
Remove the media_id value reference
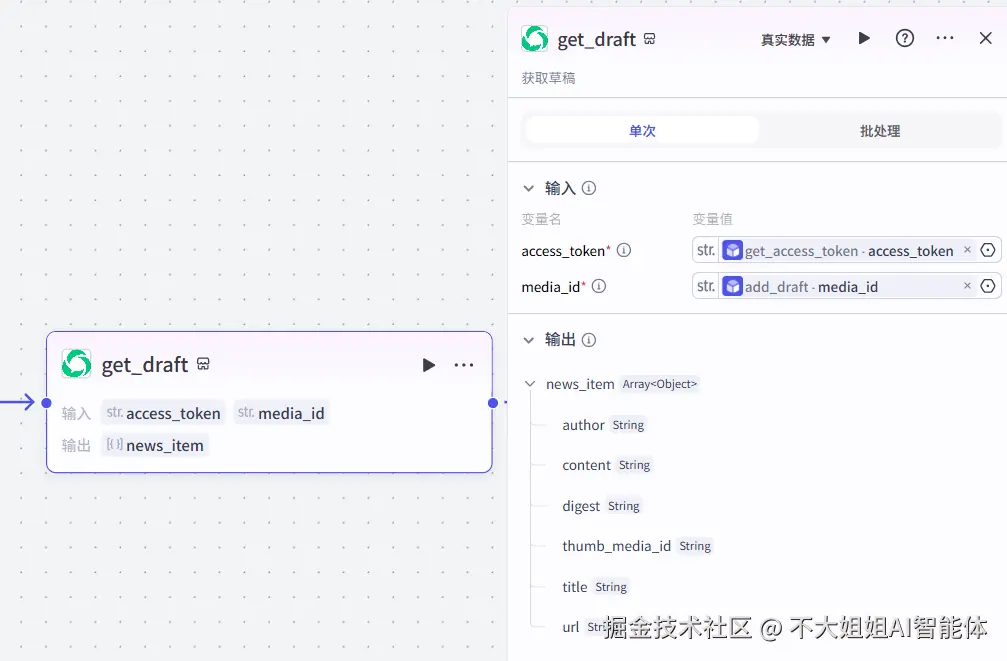(x=966, y=286)
